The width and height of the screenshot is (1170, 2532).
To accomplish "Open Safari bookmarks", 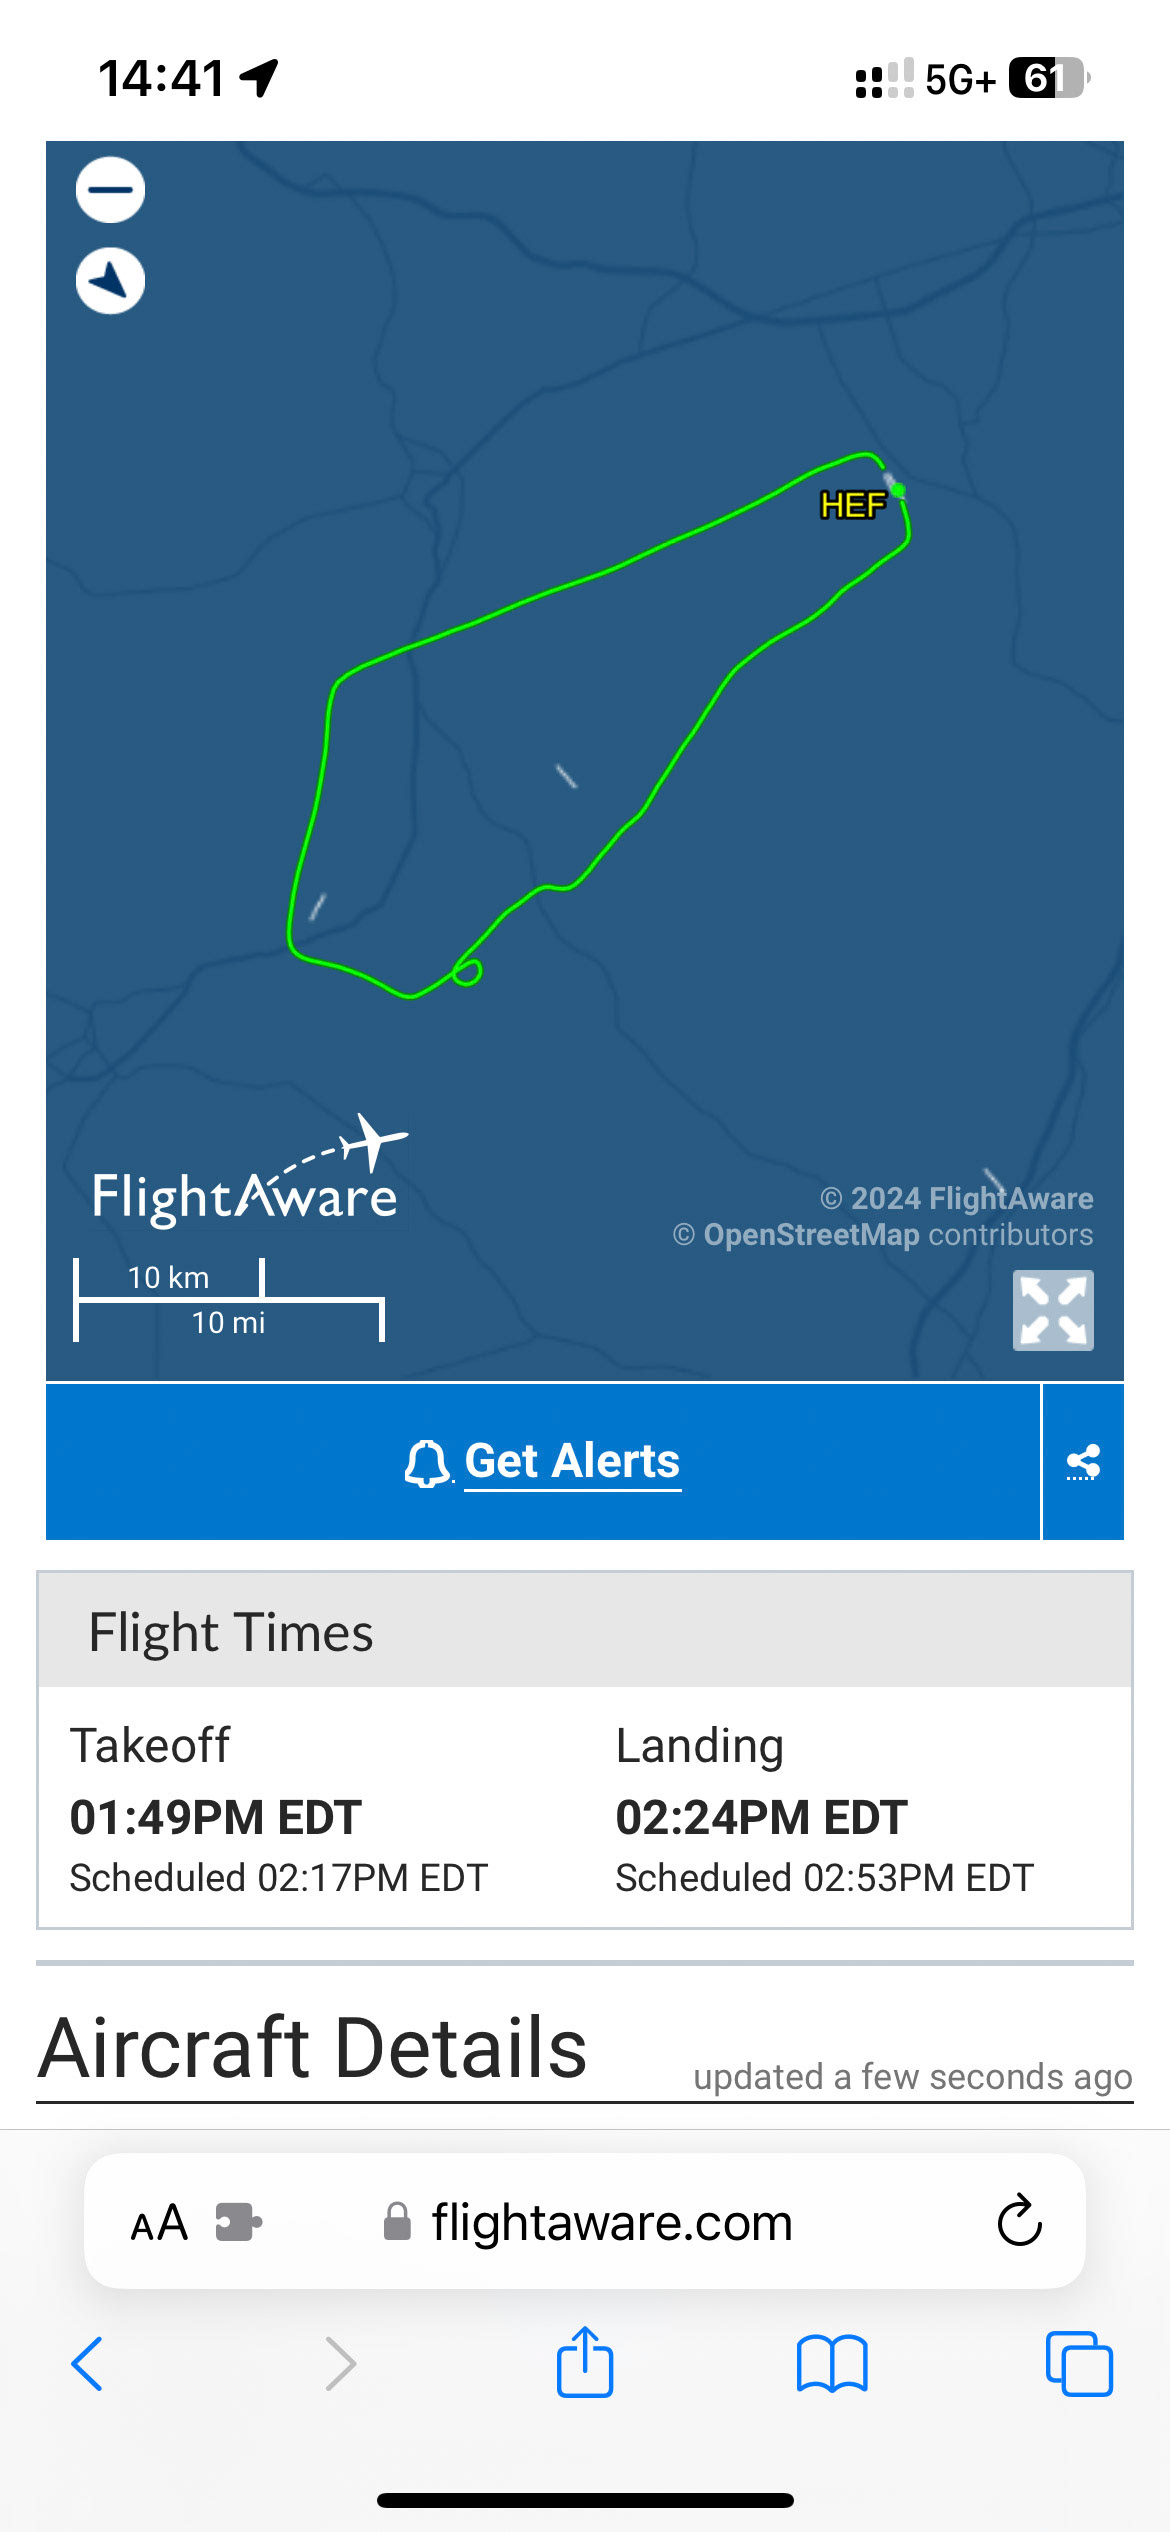I will 831,2364.
